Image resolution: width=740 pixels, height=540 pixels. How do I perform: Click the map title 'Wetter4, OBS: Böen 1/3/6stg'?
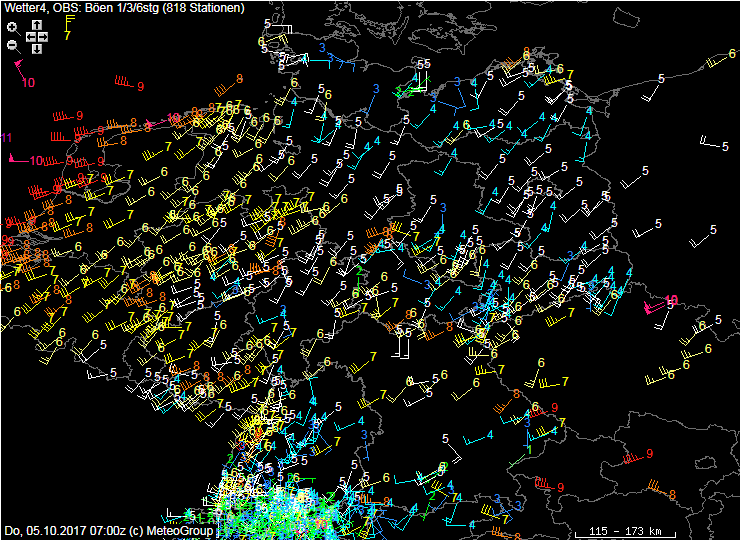click(82, 8)
